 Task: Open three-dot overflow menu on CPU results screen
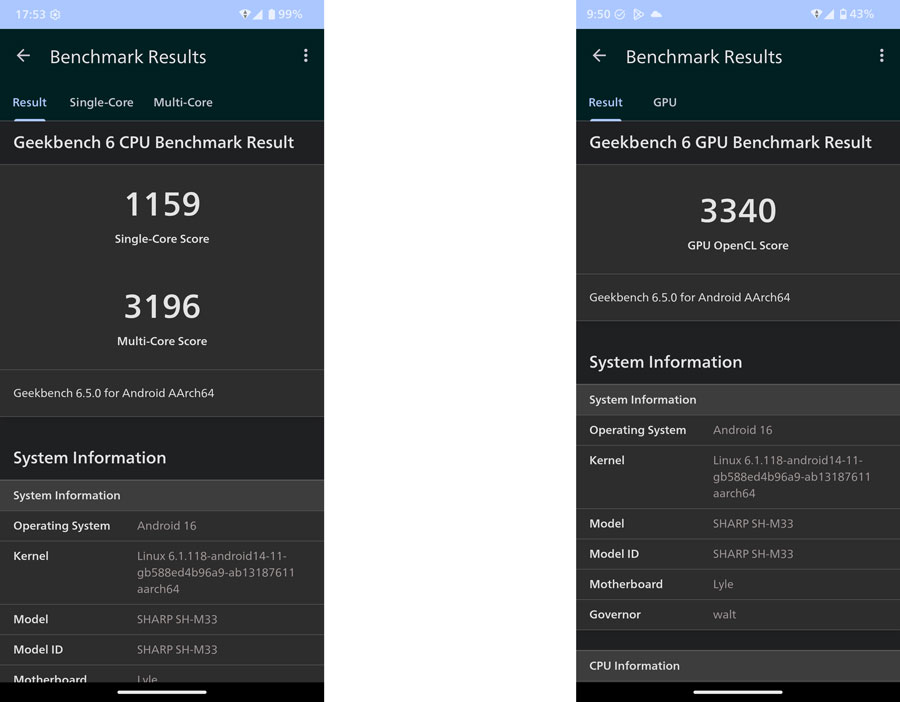[x=305, y=56]
